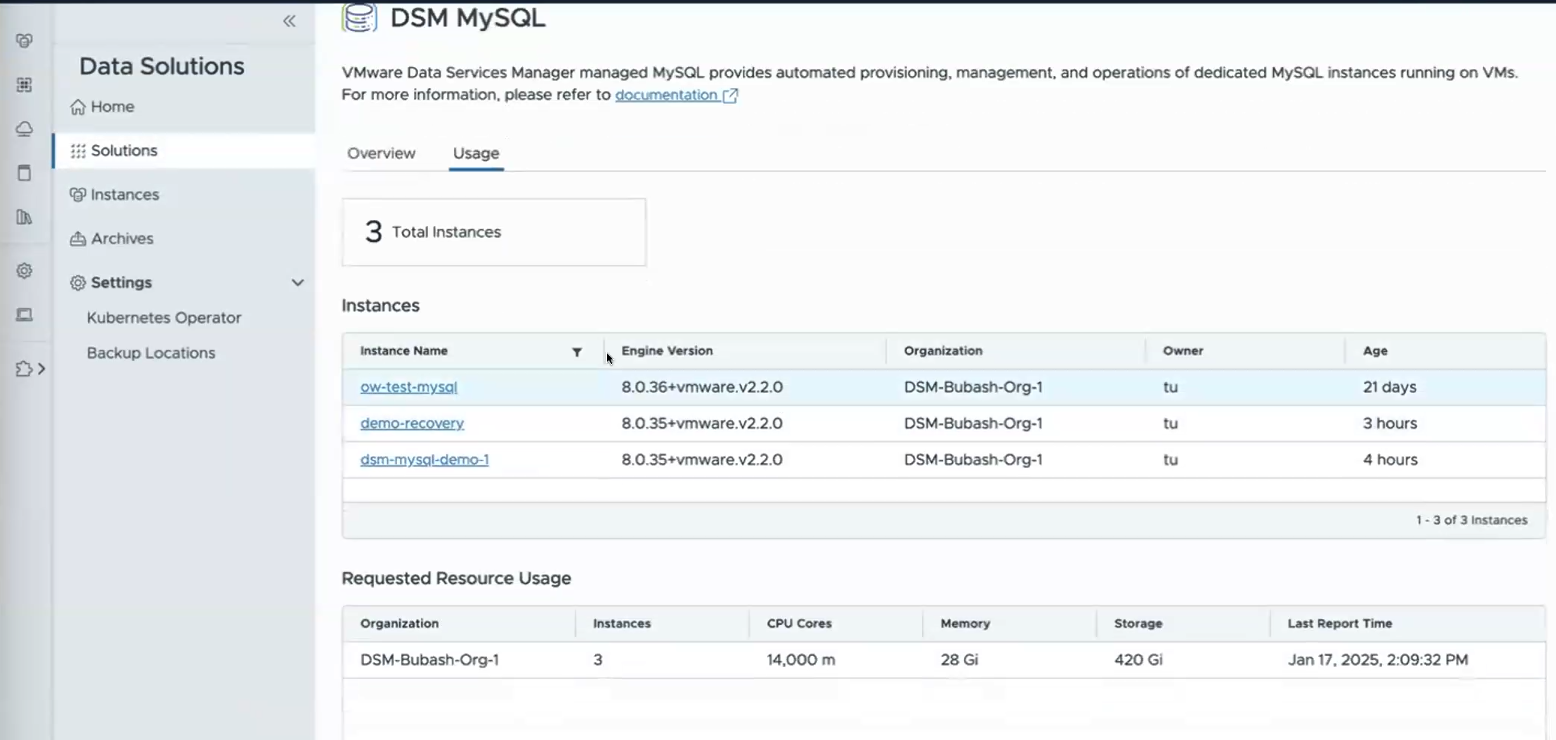
Task: Click the Instance Name column header
Action: [404, 351]
